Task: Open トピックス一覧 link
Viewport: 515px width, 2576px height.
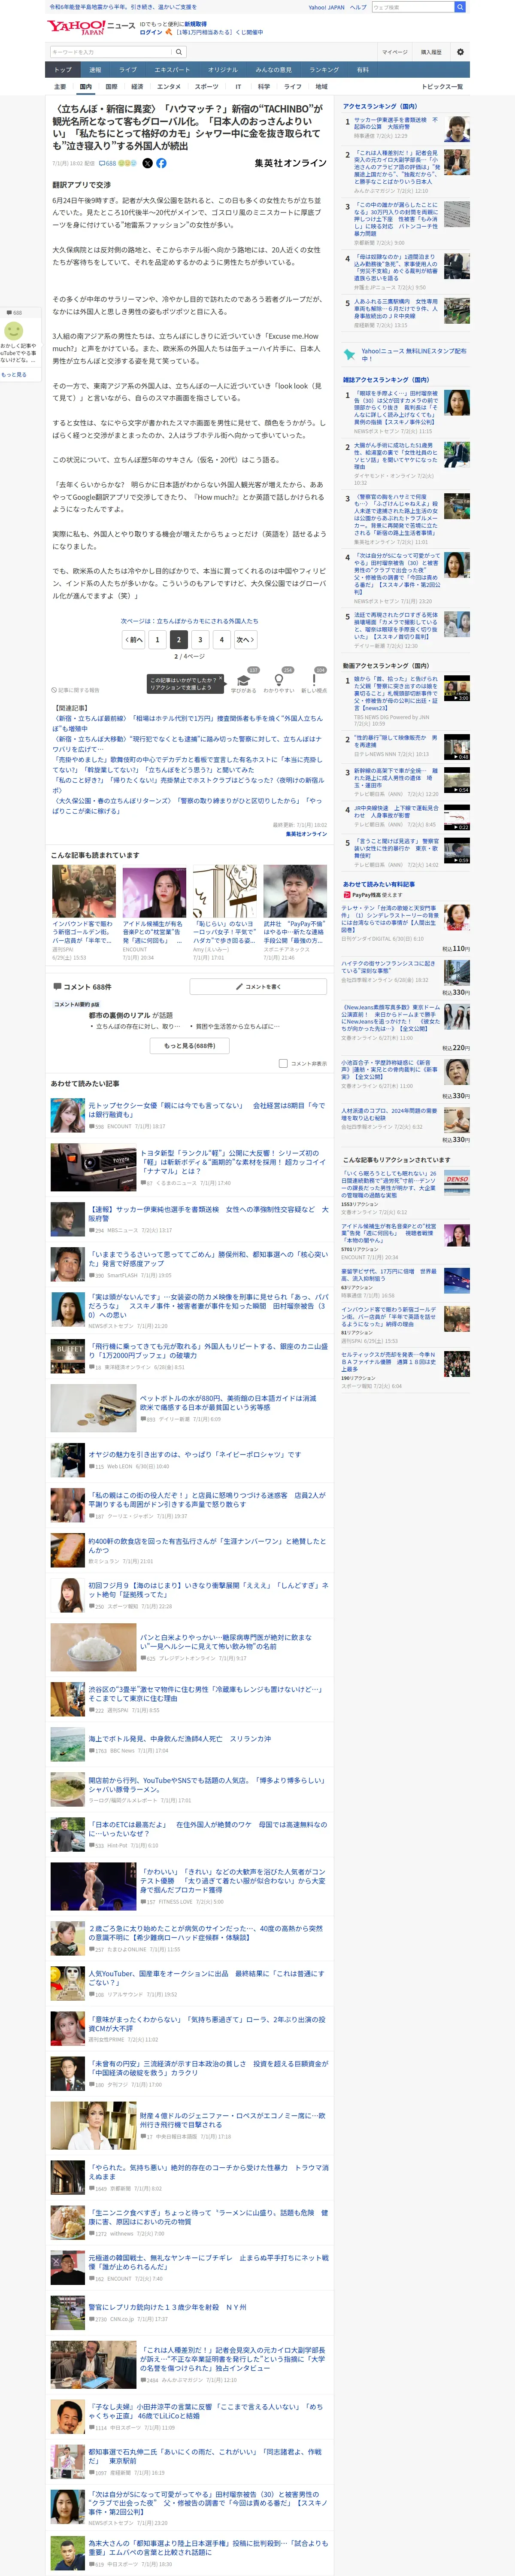Action: [442, 87]
